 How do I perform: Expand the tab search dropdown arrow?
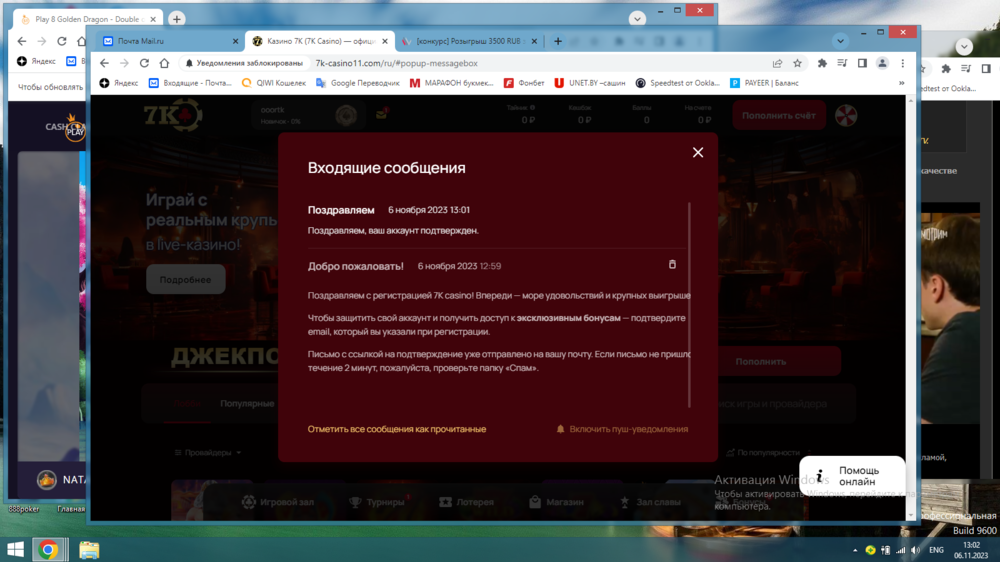[840, 41]
